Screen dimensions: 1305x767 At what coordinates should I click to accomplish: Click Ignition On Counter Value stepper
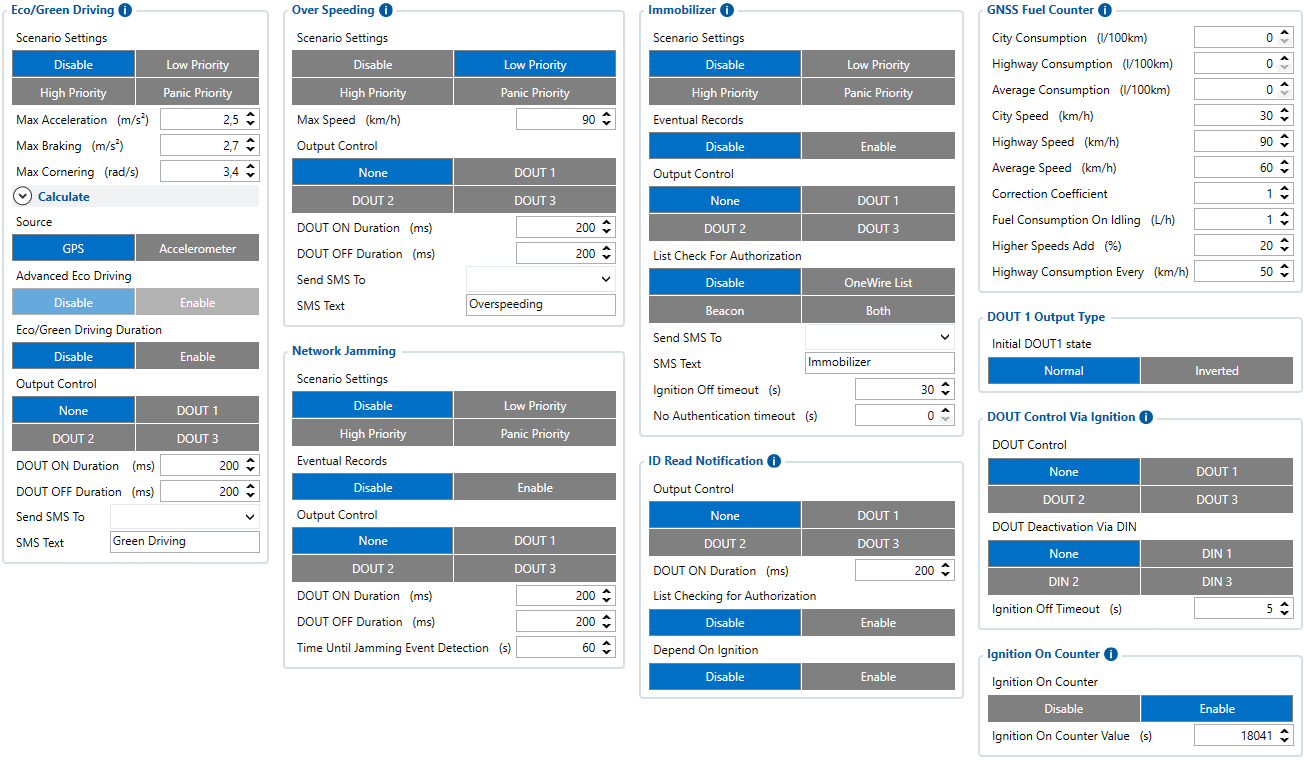point(1285,736)
